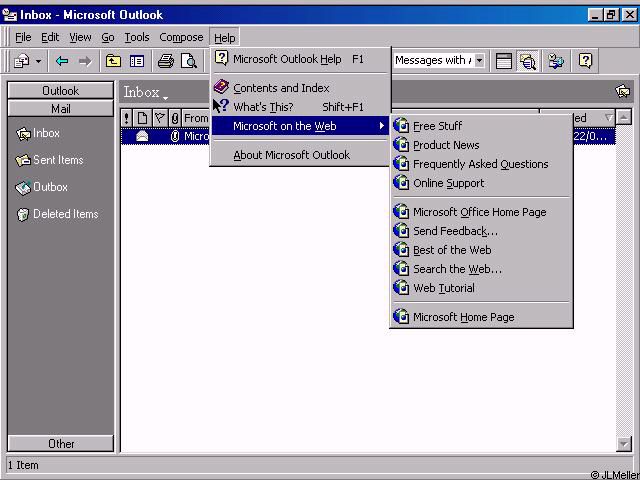The height and width of the screenshot is (480, 640).
Task: Click the Print Preview toolbar icon
Action: pyautogui.click(x=189, y=61)
